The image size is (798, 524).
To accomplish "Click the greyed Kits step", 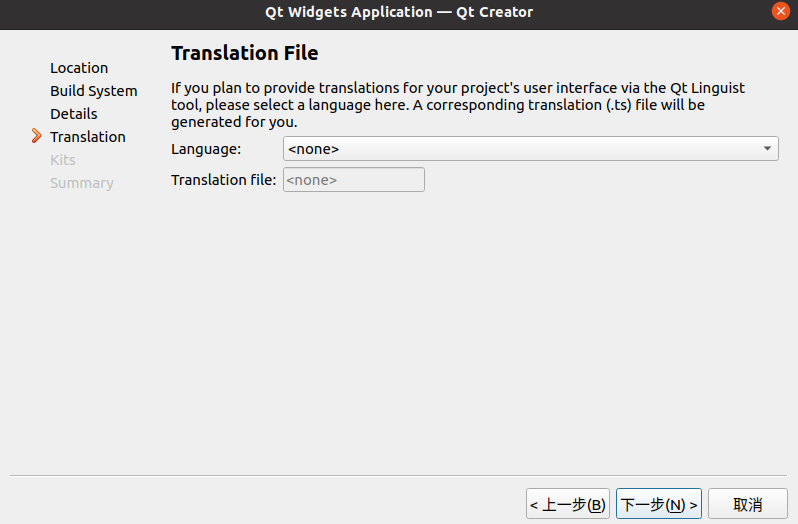I will coord(63,160).
